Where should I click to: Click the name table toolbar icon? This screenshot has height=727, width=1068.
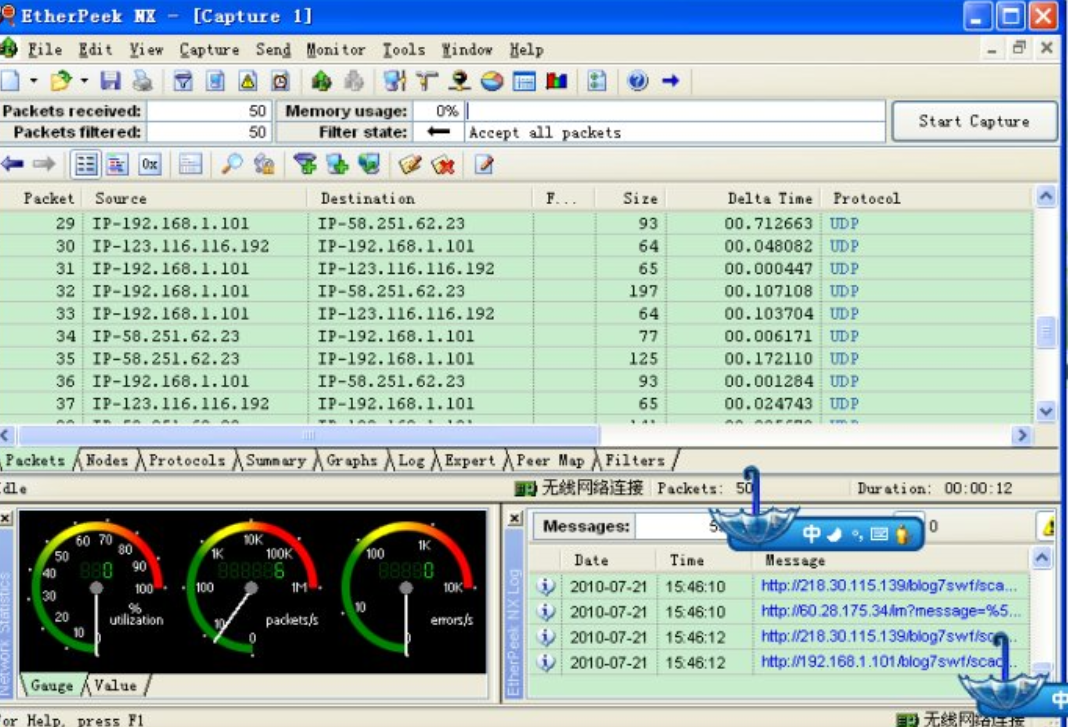point(524,81)
